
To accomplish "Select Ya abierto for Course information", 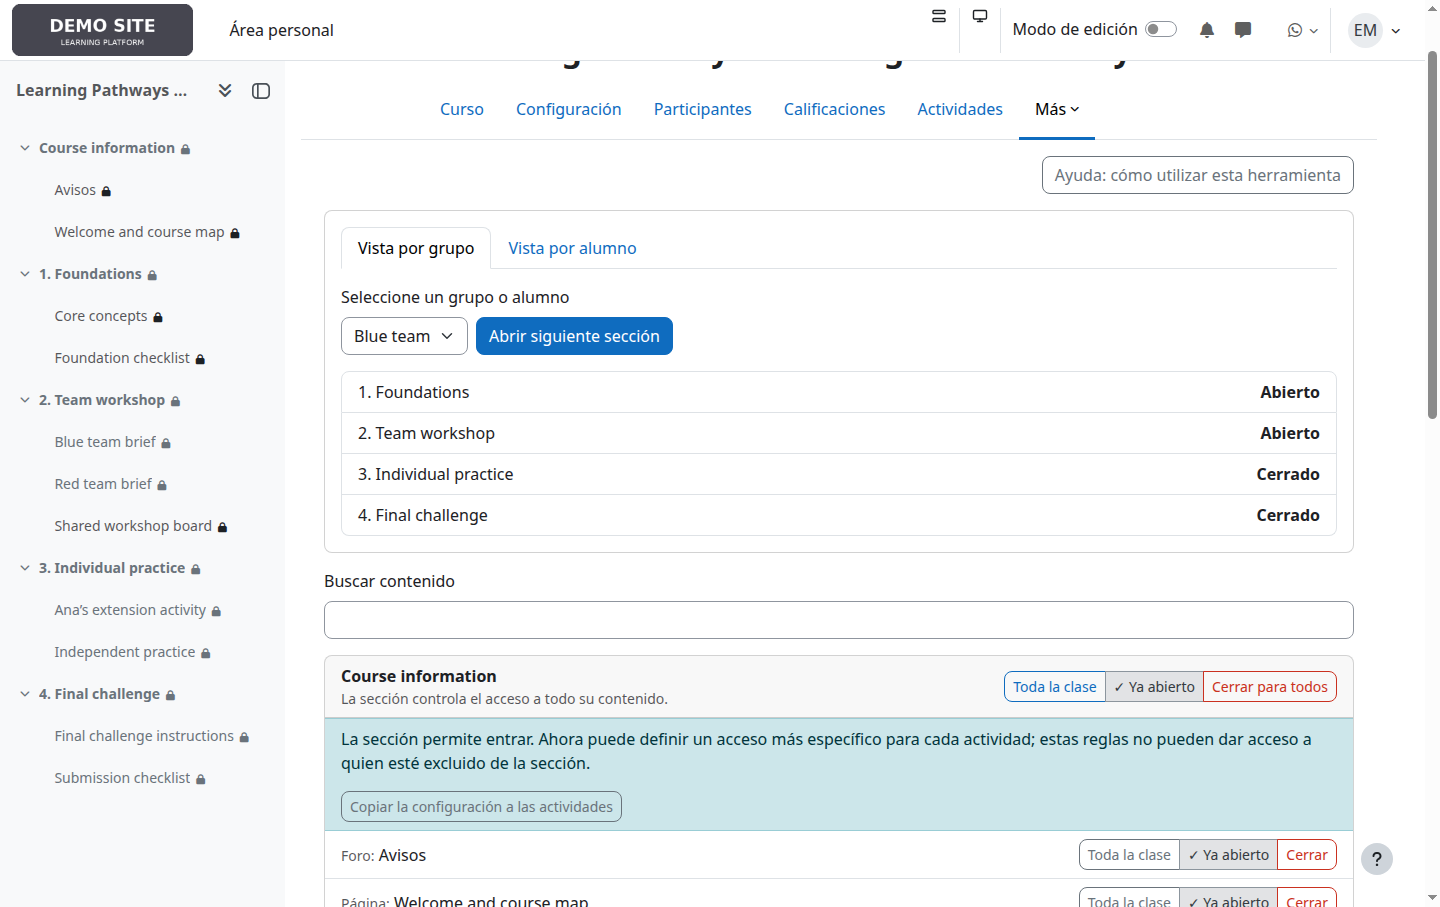I will click(x=1154, y=687).
